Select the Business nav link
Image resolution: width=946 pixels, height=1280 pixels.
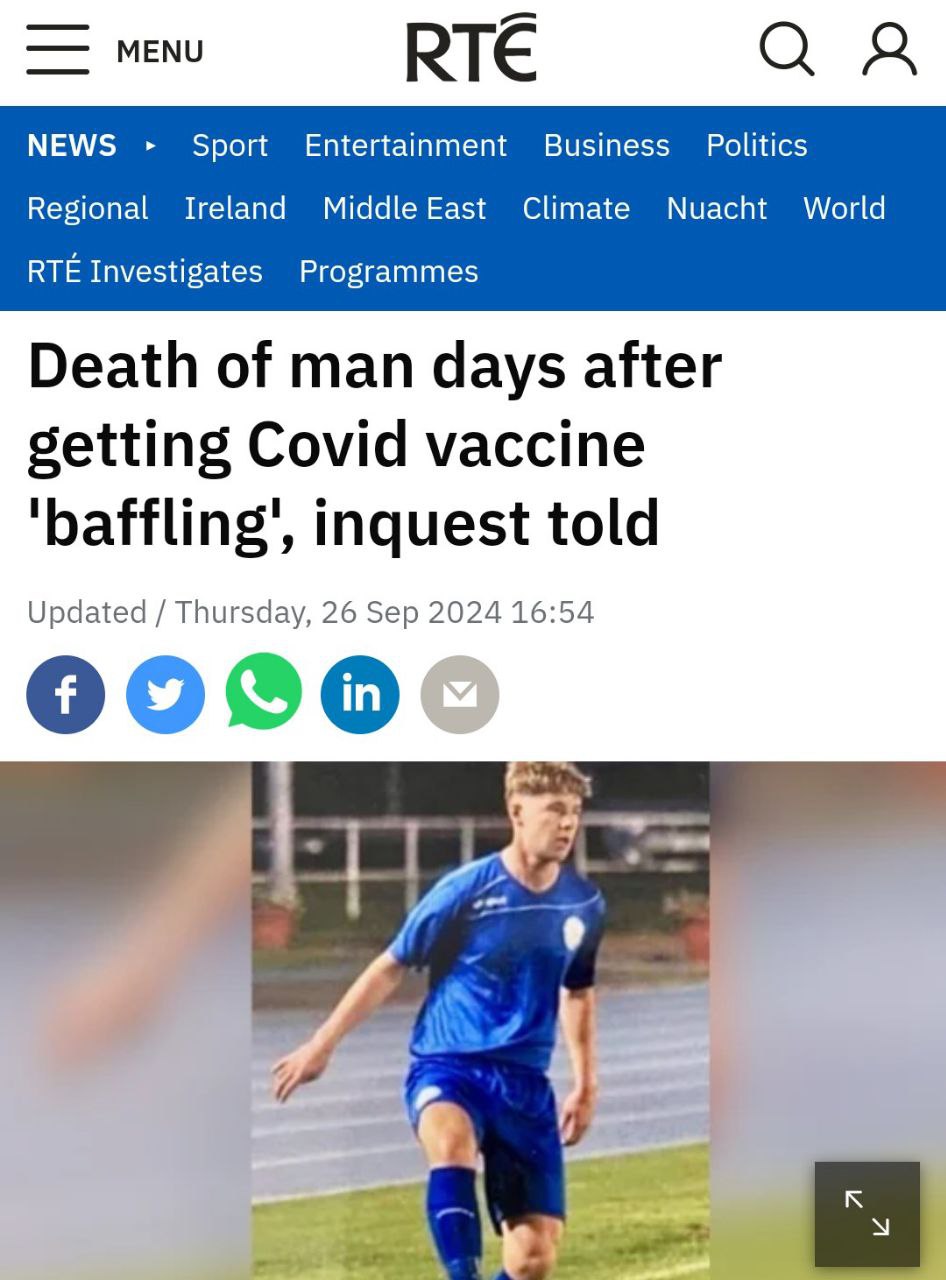[x=607, y=146]
